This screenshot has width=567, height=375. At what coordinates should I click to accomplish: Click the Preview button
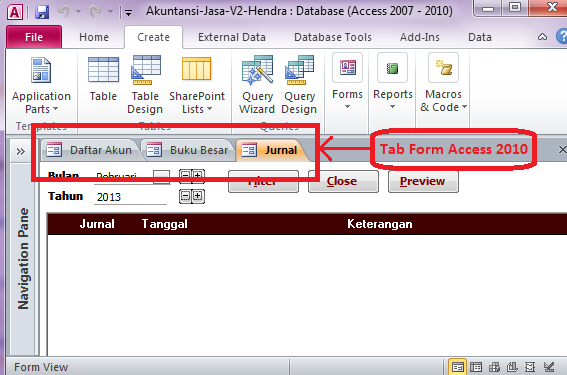point(423,181)
